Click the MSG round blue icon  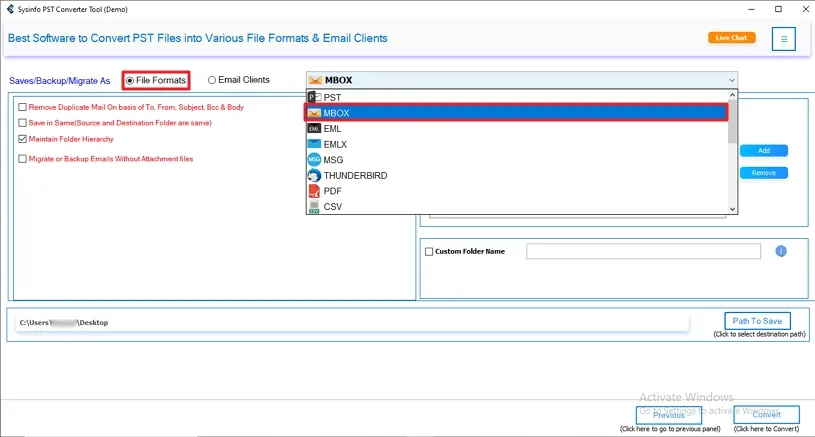coord(314,160)
